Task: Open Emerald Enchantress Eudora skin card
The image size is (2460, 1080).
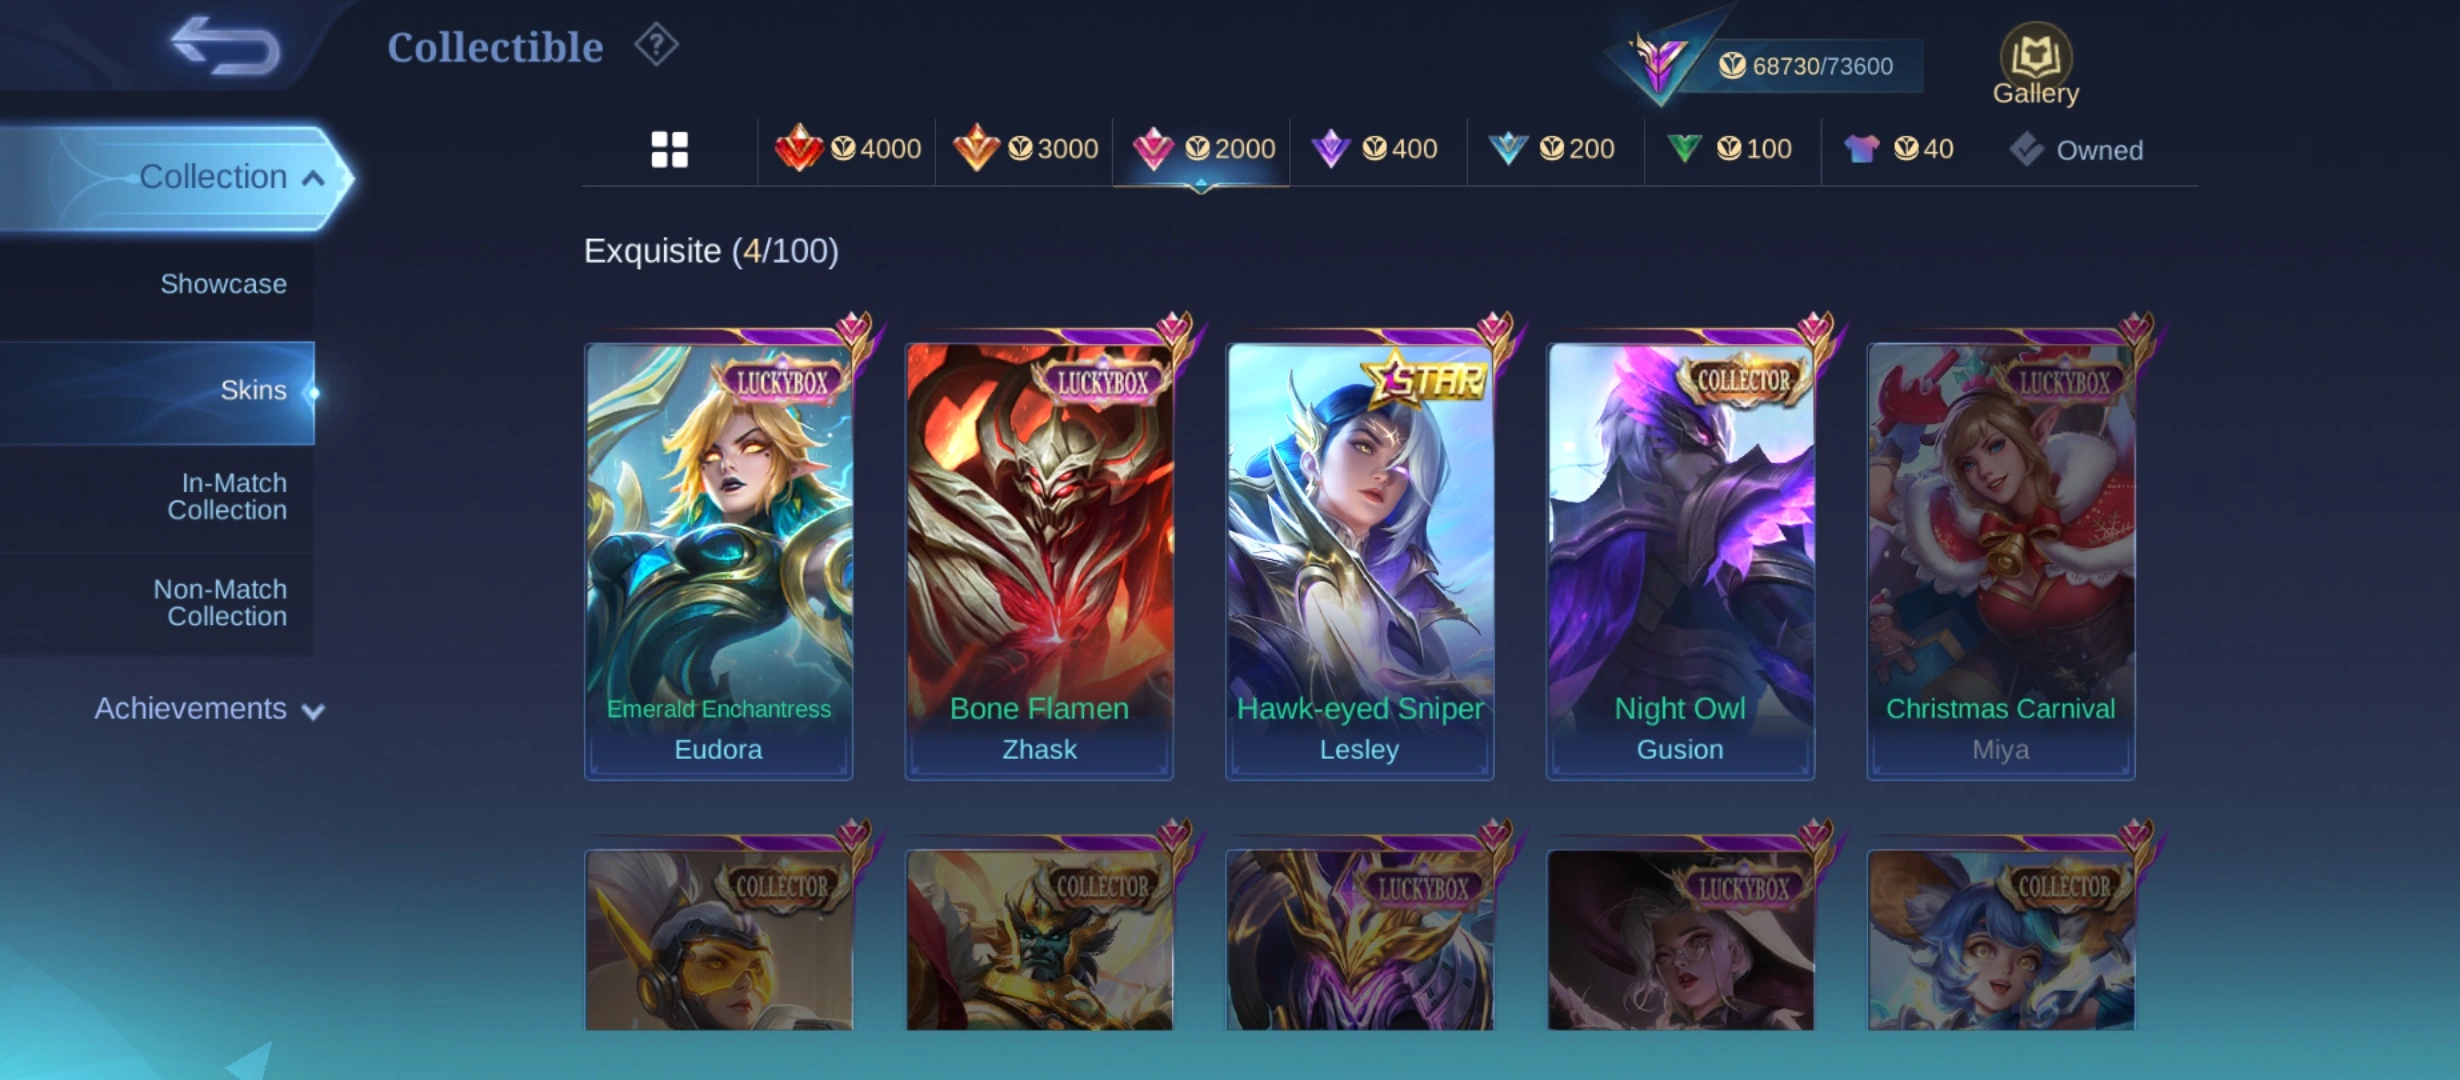Action: pos(718,560)
